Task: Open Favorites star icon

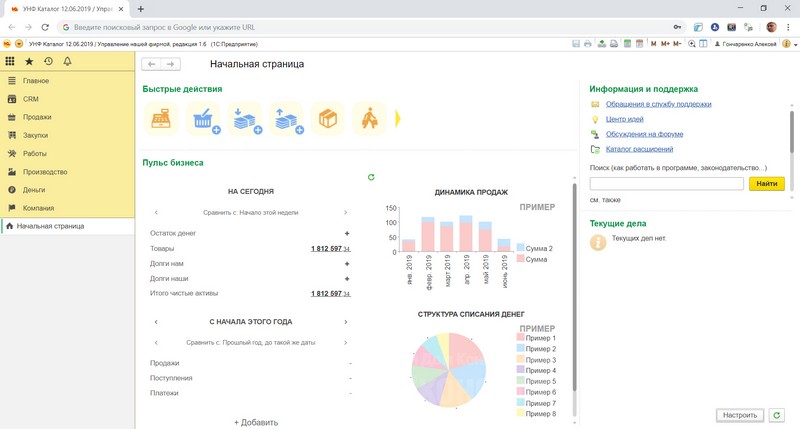Action: (29, 61)
